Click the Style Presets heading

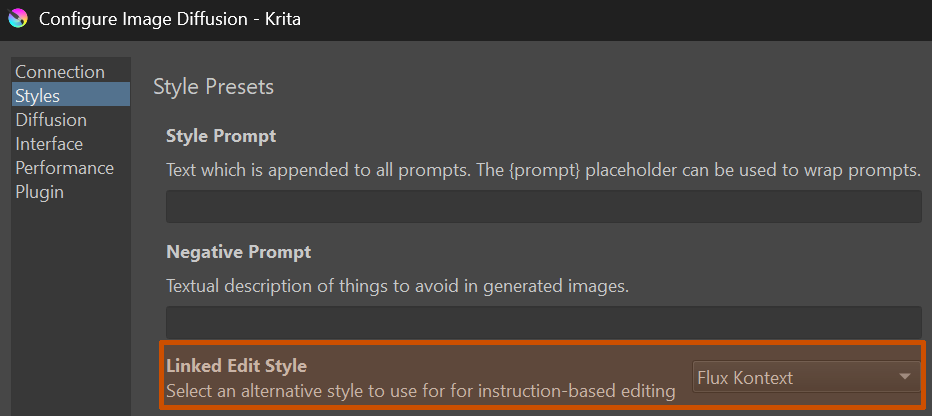click(213, 87)
